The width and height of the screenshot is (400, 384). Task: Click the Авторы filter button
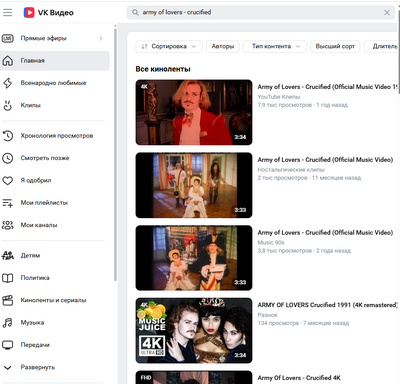pyautogui.click(x=223, y=46)
